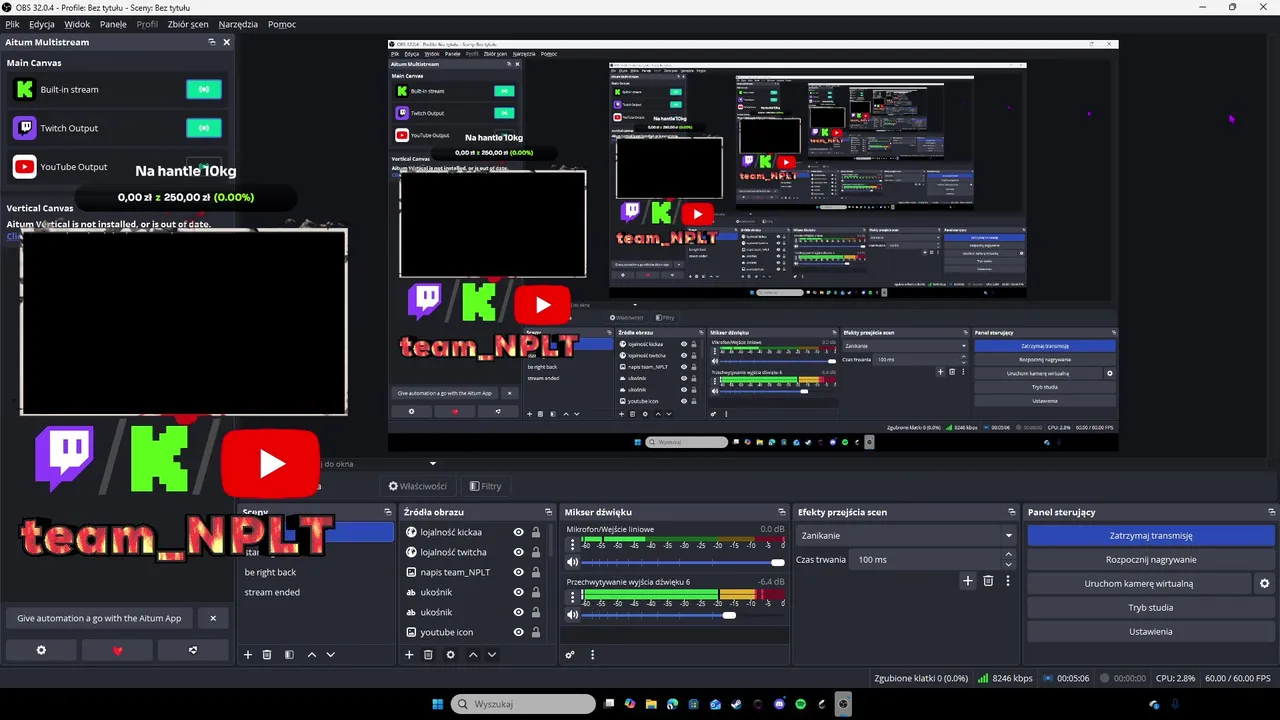
Task: Add a new scene with plus icon in Sceny panel
Action: click(248, 655)
